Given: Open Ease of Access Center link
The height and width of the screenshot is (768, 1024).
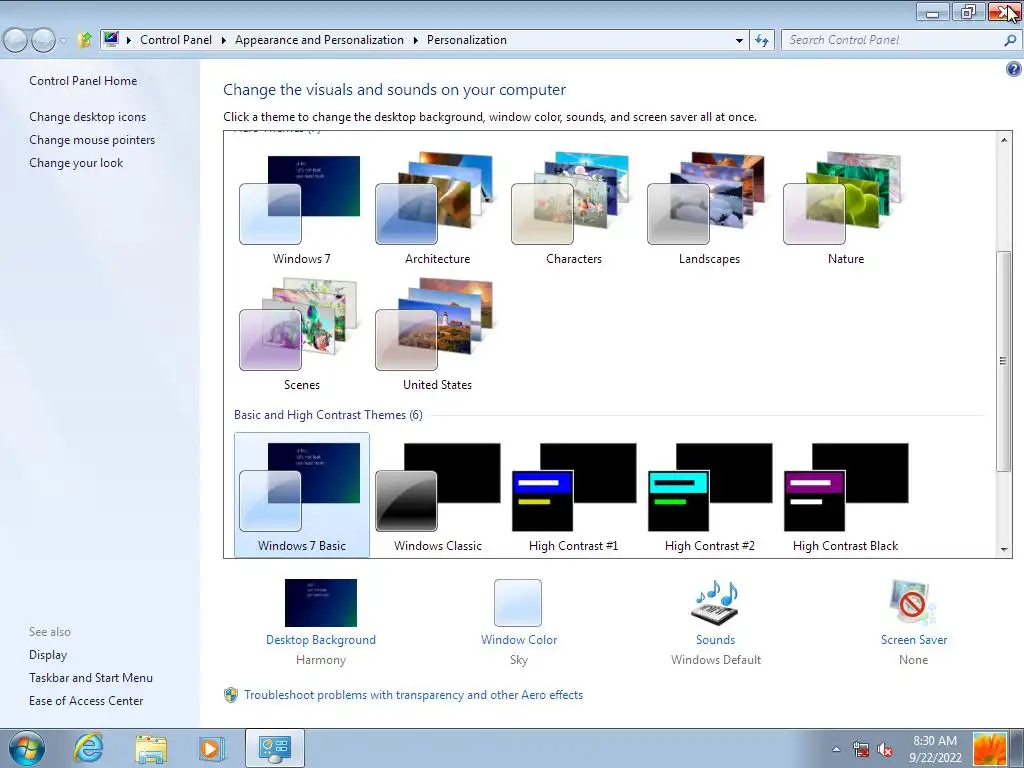Looking at the screenshot, I should [86, 701].
